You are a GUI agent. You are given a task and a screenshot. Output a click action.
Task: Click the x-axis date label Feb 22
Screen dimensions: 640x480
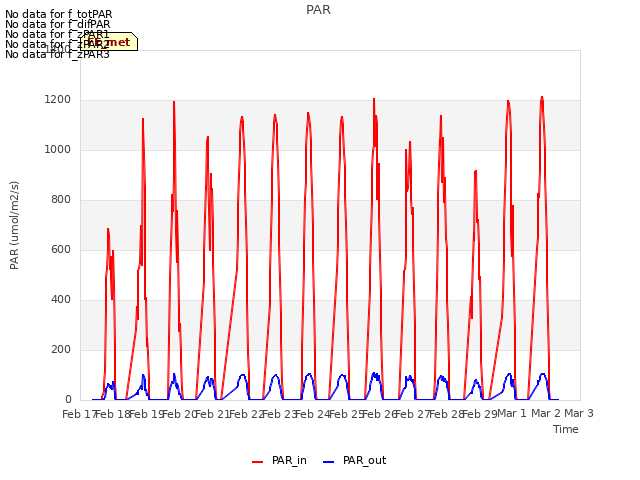246,414
